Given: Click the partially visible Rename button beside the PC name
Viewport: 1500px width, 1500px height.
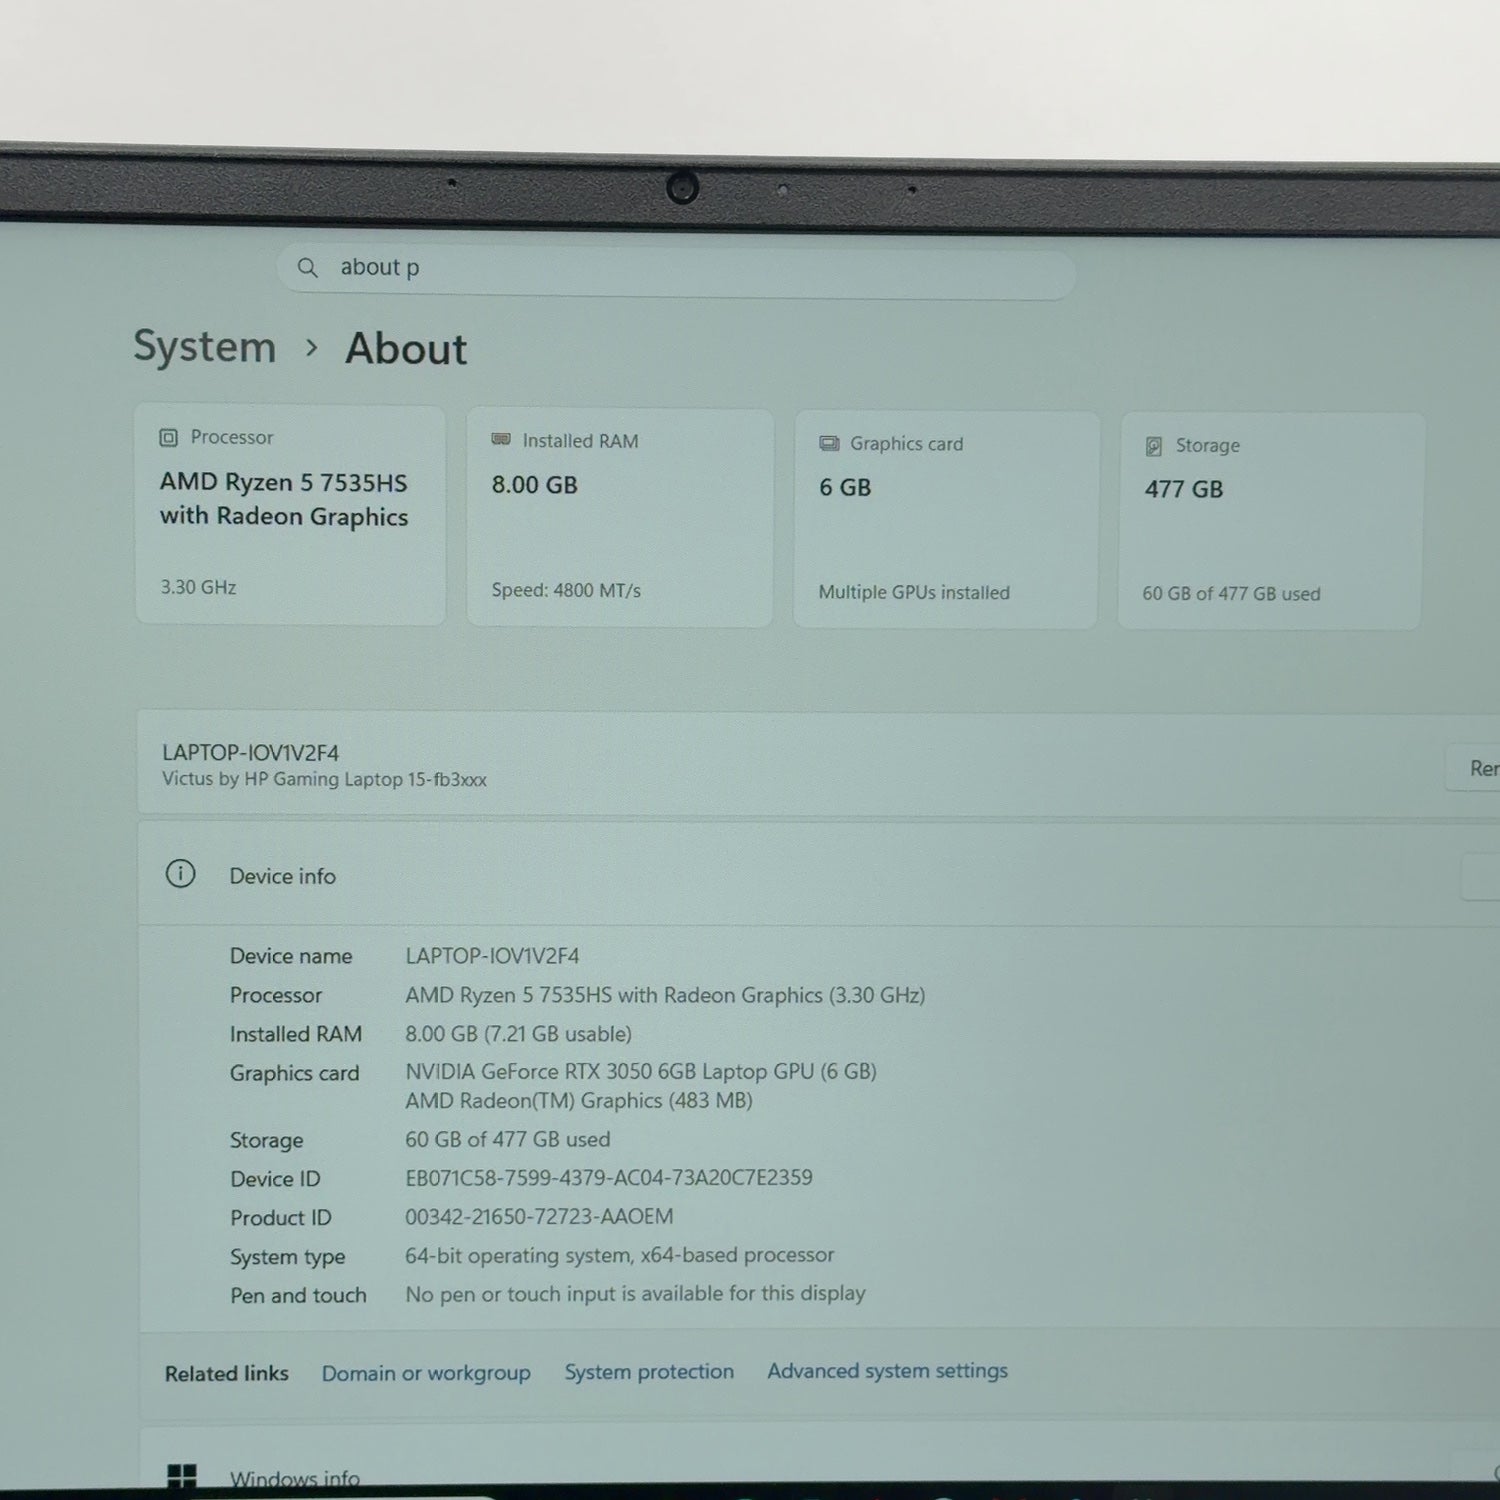Looking at the screenshot, I should (1473, 768).
